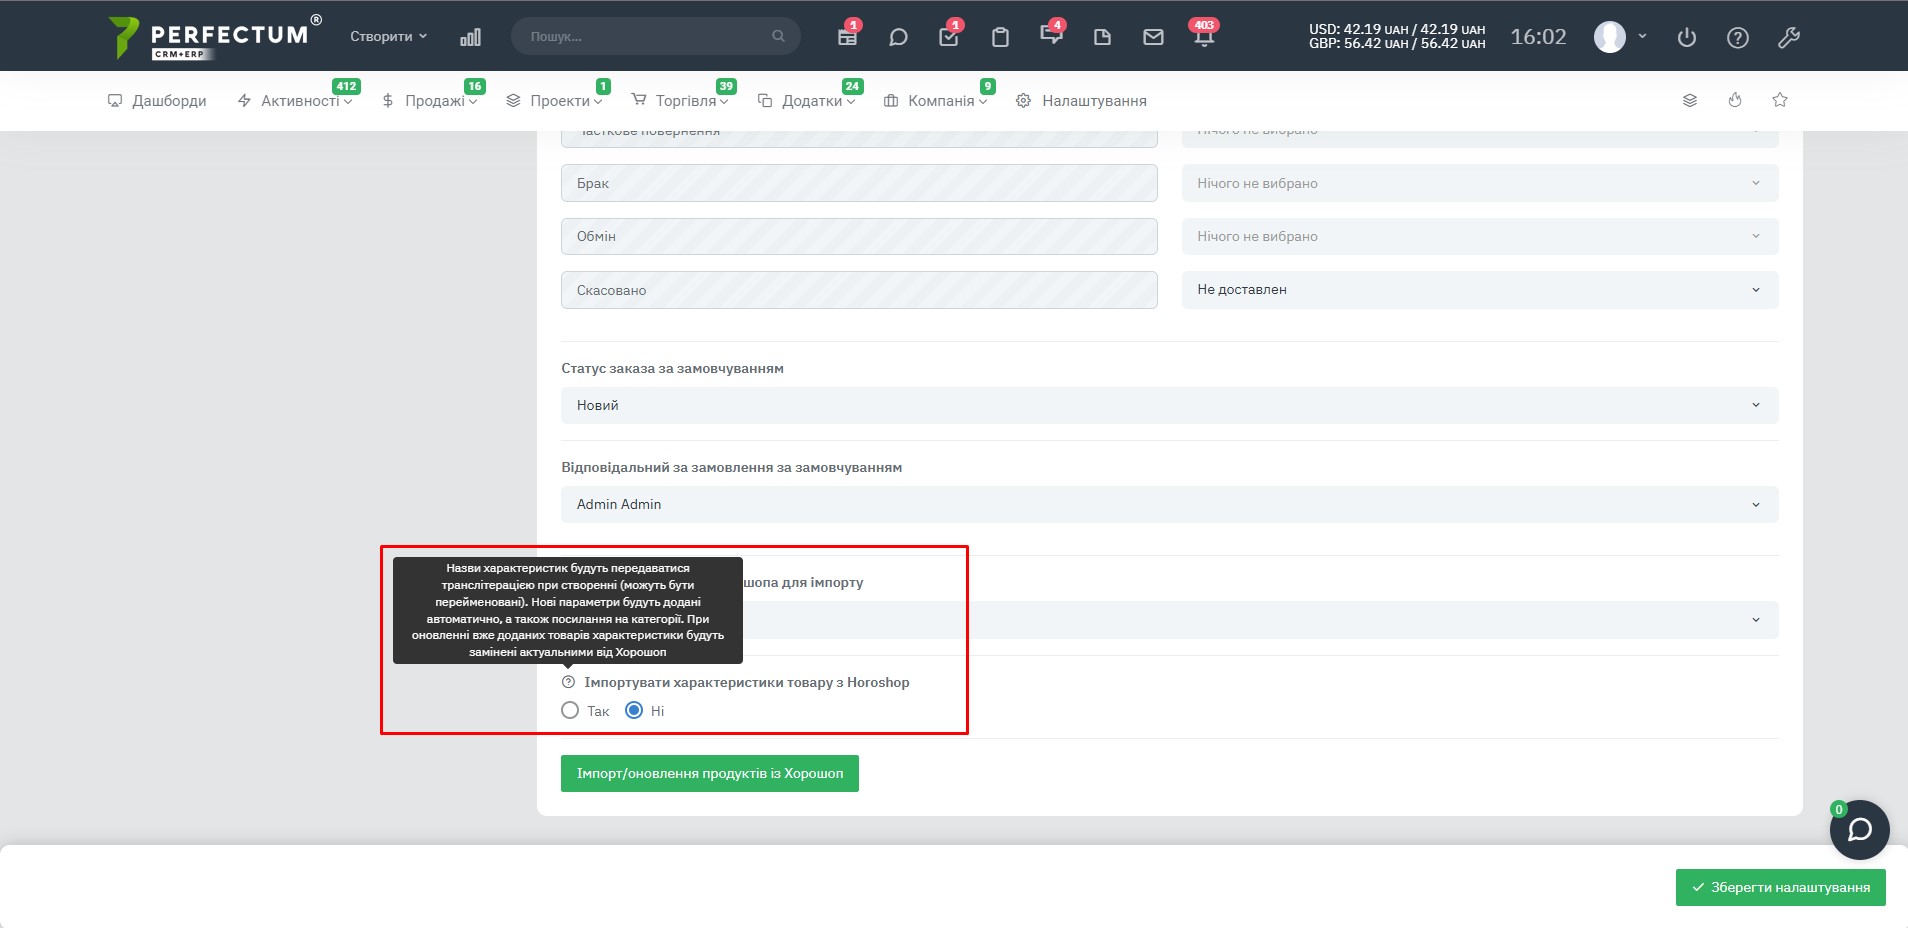Open the statistics bar chart icon
The width and height of the screenshot is (1908, 928).
click(x=470, y=37)
